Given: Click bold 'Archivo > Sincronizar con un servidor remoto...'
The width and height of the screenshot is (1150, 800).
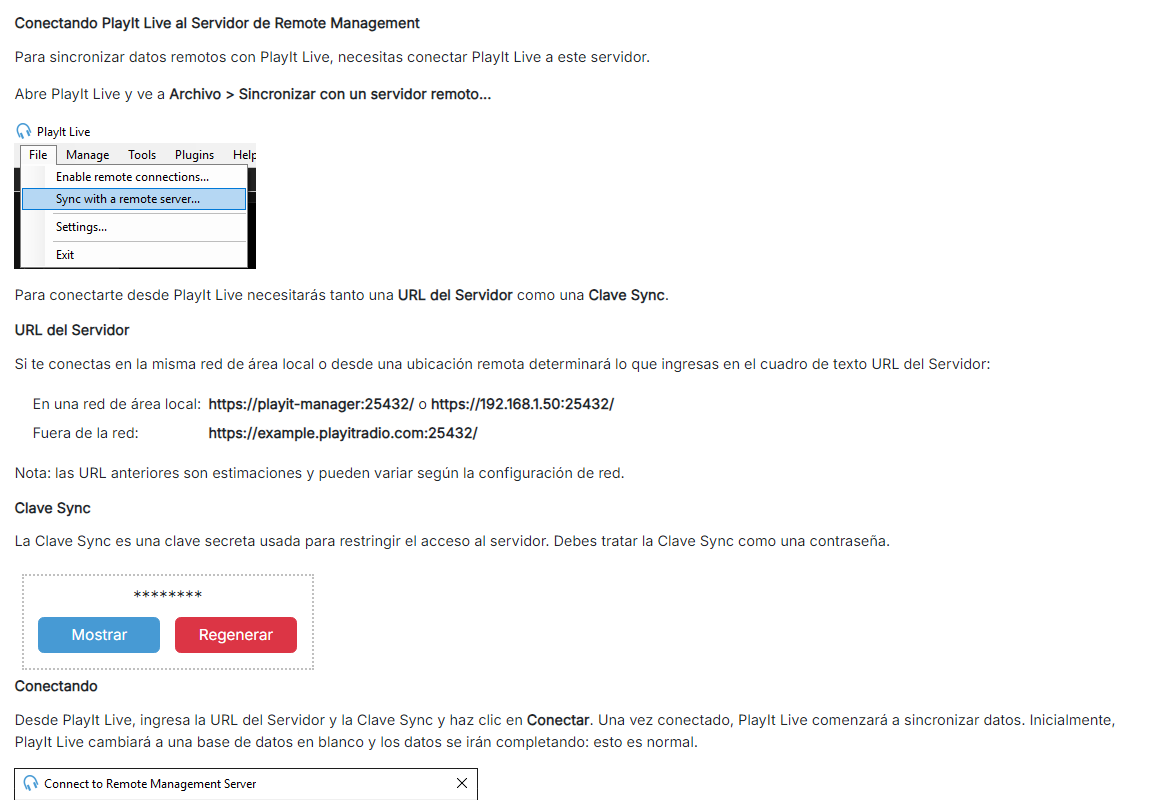Looking at the screenshot, I should pyautogui.click(x=330, y=94).
